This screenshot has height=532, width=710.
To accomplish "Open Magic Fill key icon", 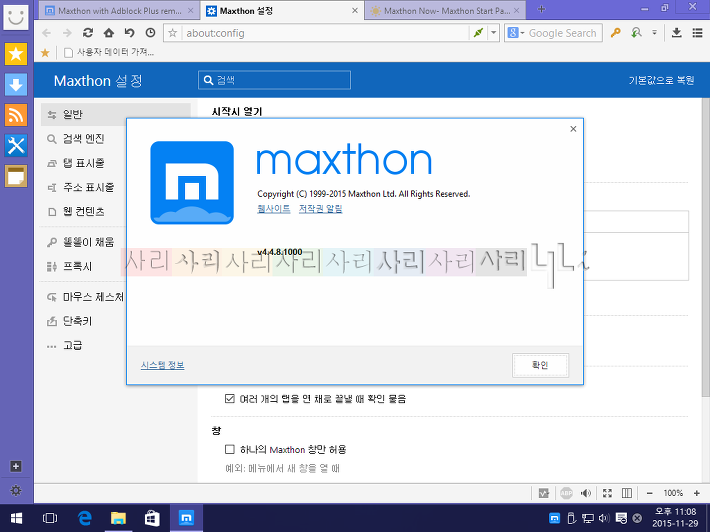I will (615, 33).
